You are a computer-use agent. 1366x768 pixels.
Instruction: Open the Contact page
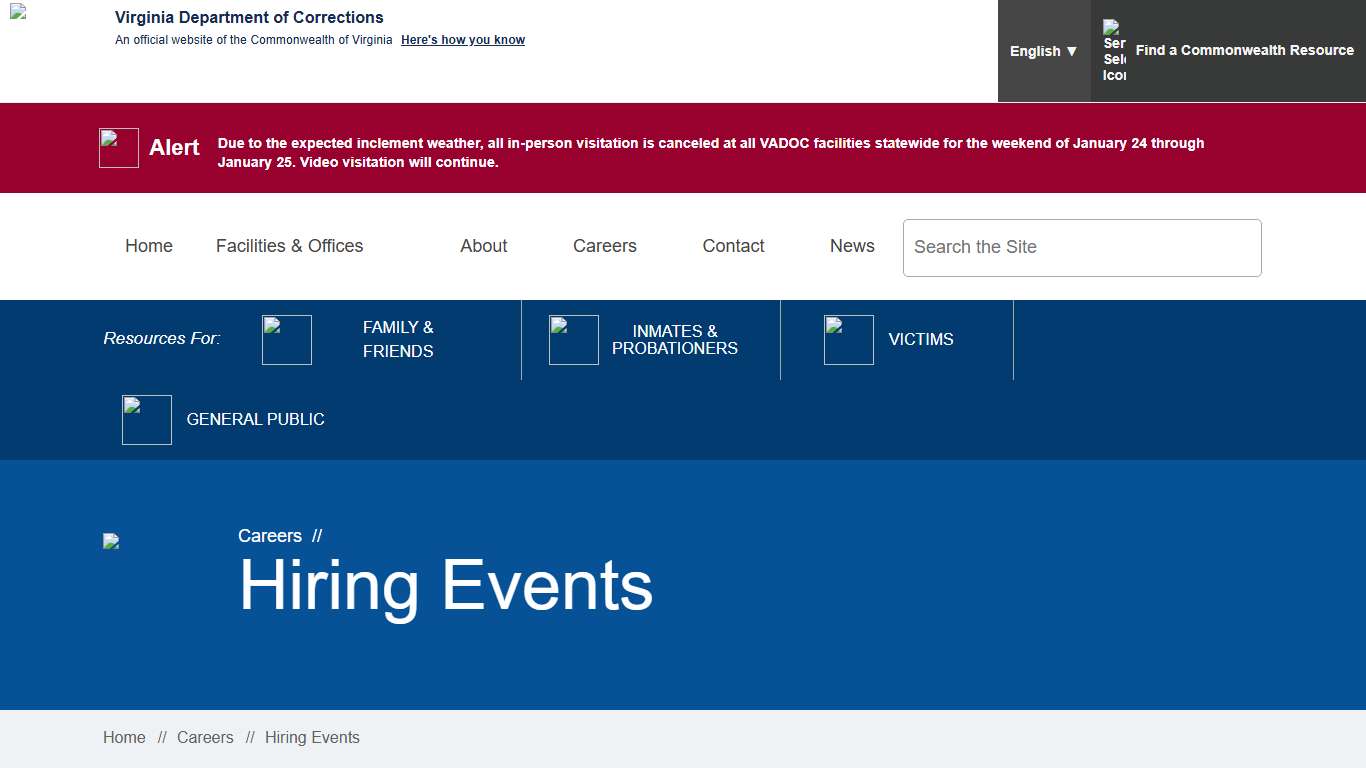(x=733, y=246)
